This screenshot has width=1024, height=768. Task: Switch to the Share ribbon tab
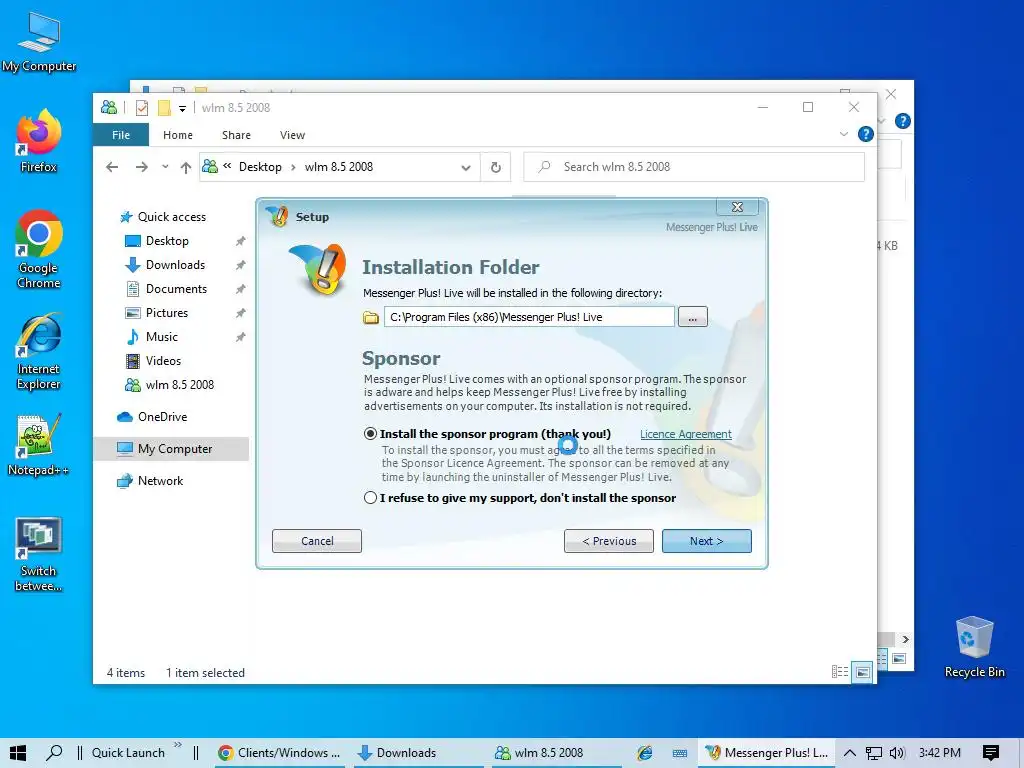[236, 135]
